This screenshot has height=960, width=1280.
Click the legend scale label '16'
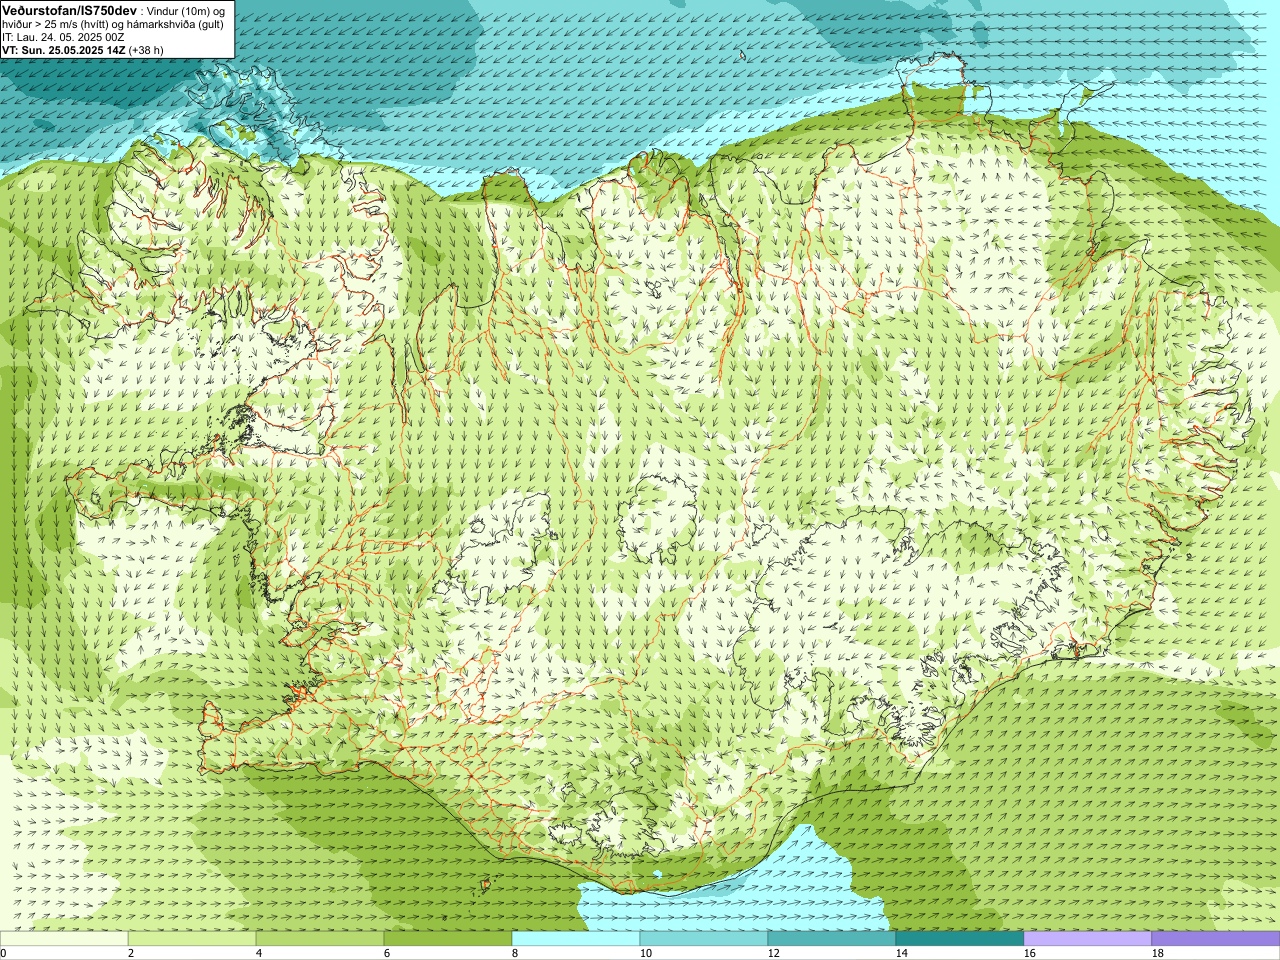tap(1029, 953)
